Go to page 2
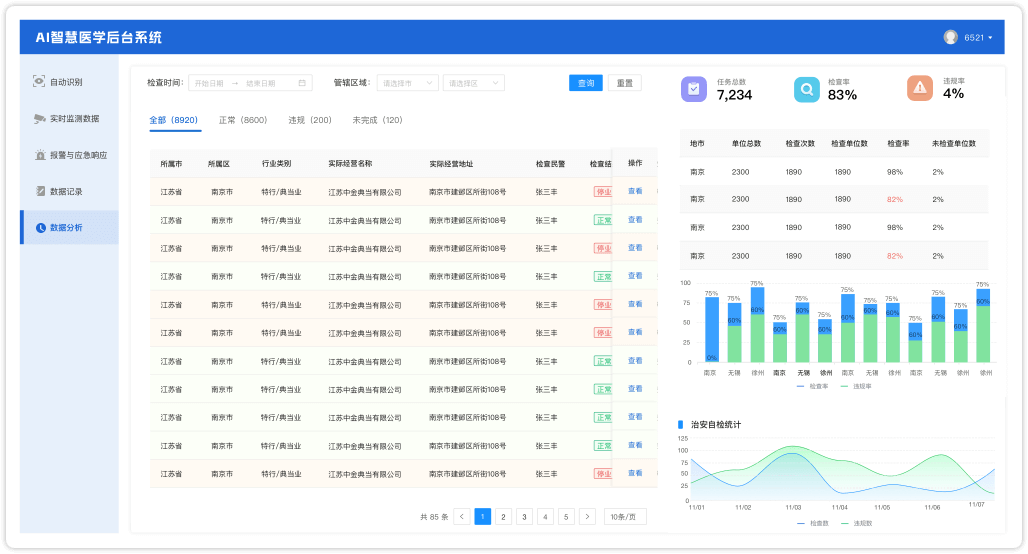Screen dimensions: 1028x554 tap(504, 517)
